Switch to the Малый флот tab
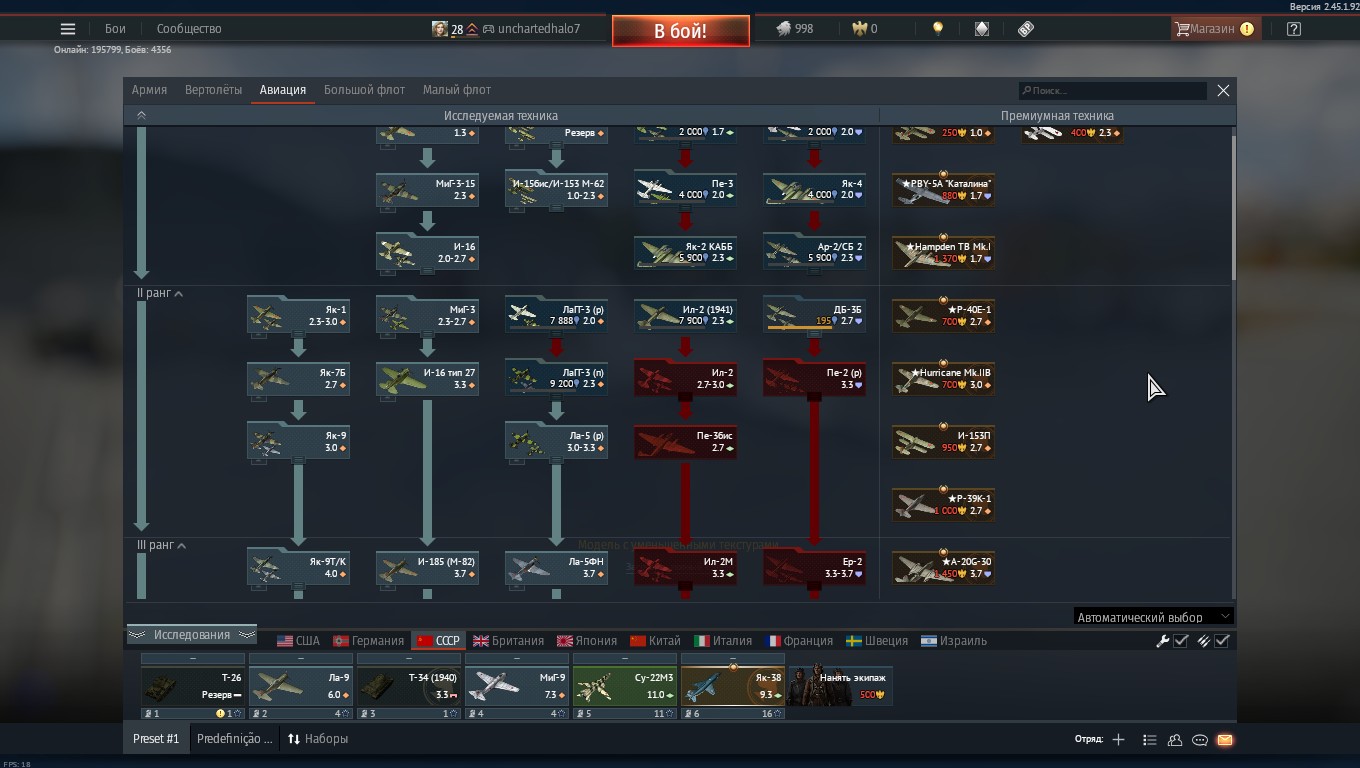The height and width of the screenshot is (768, 1360). pos(456,90)
